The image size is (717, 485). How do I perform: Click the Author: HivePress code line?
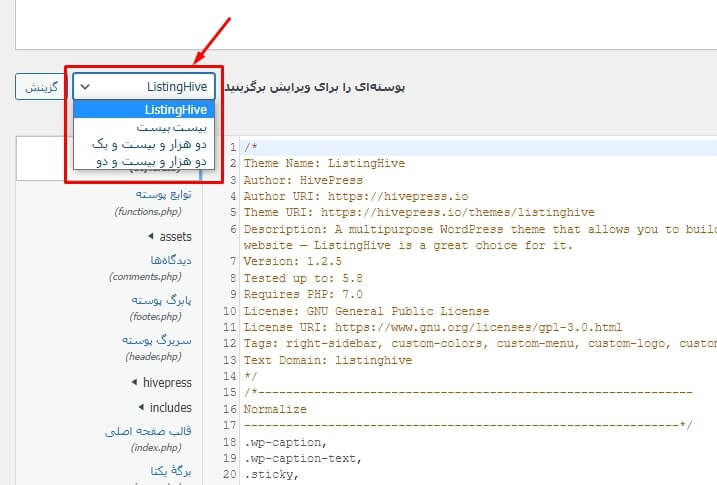coord(303,180)
